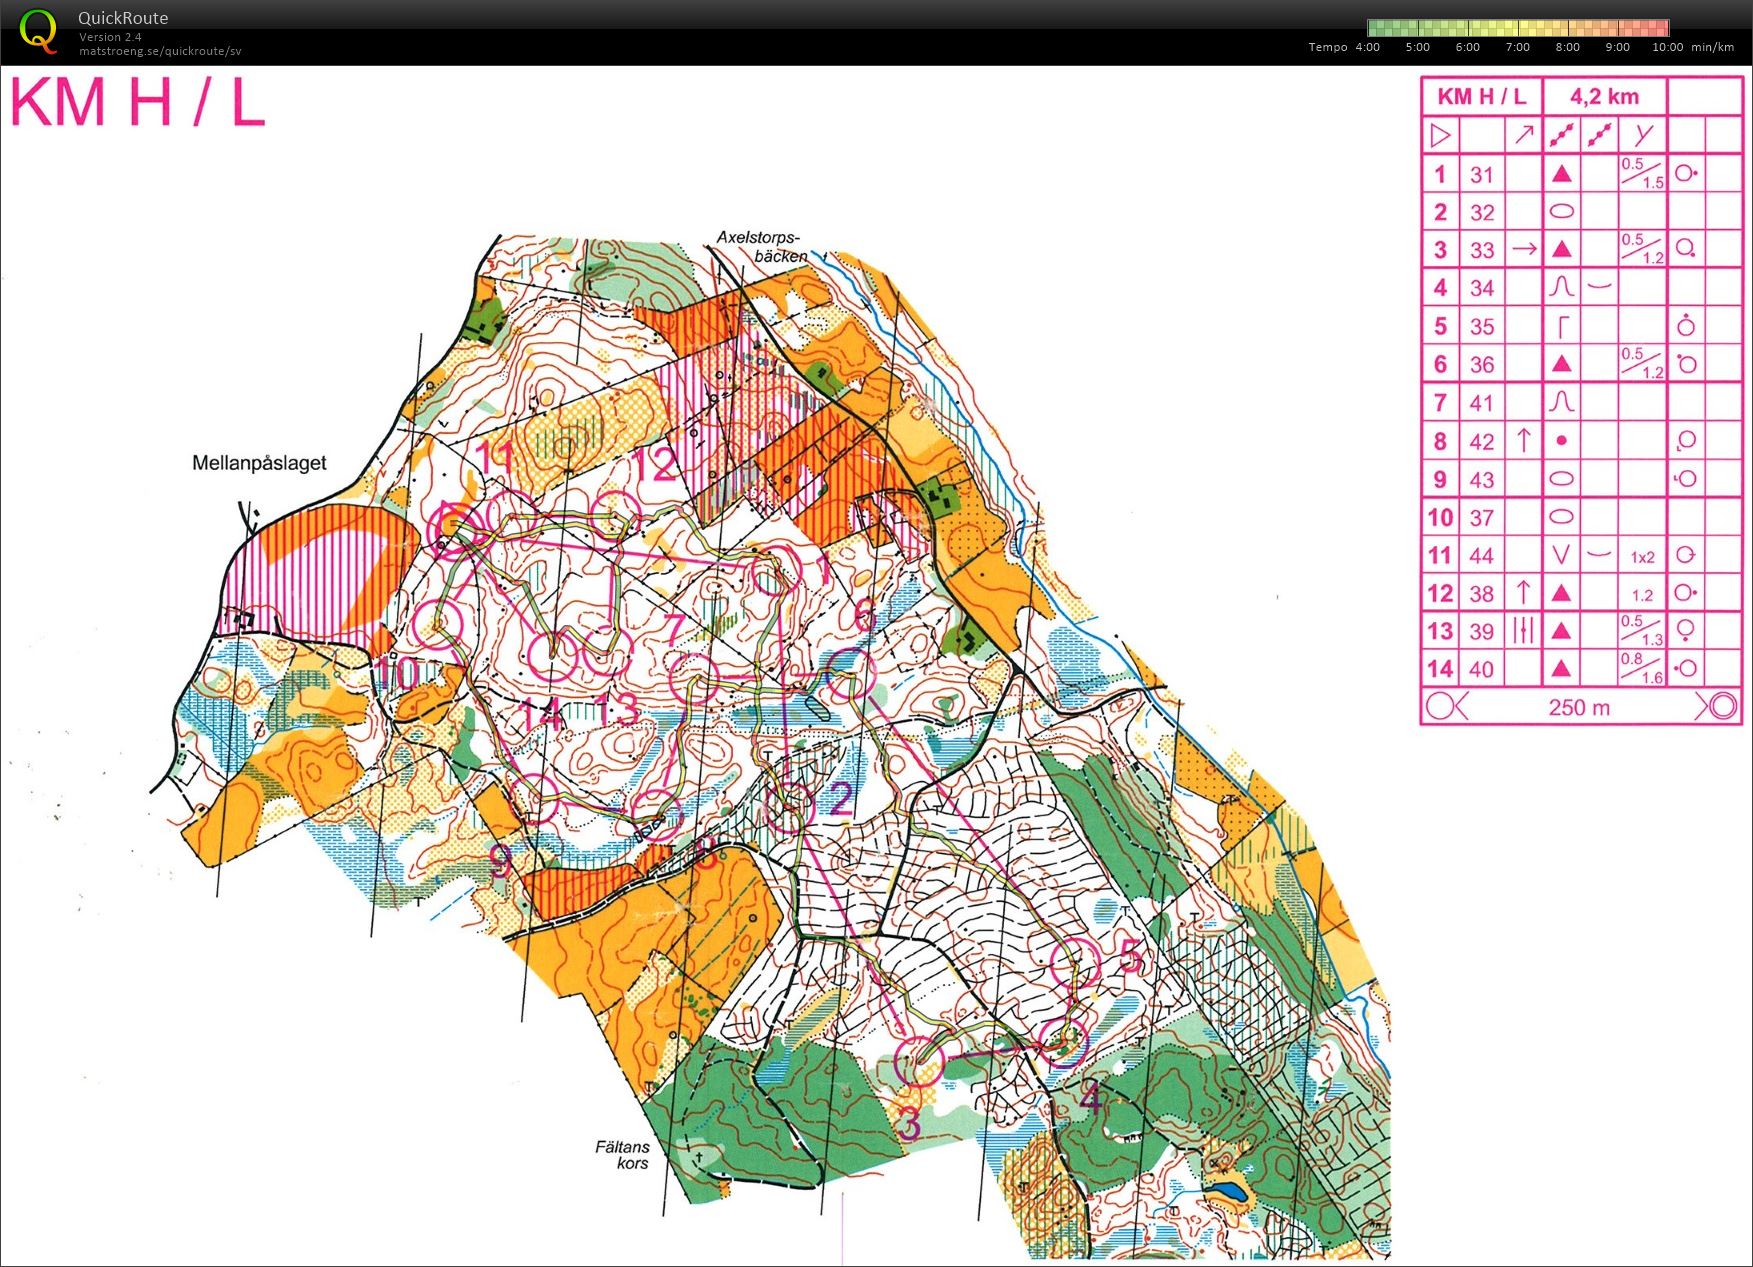Click the Mellanpåslaget place label

coord(259,463)
